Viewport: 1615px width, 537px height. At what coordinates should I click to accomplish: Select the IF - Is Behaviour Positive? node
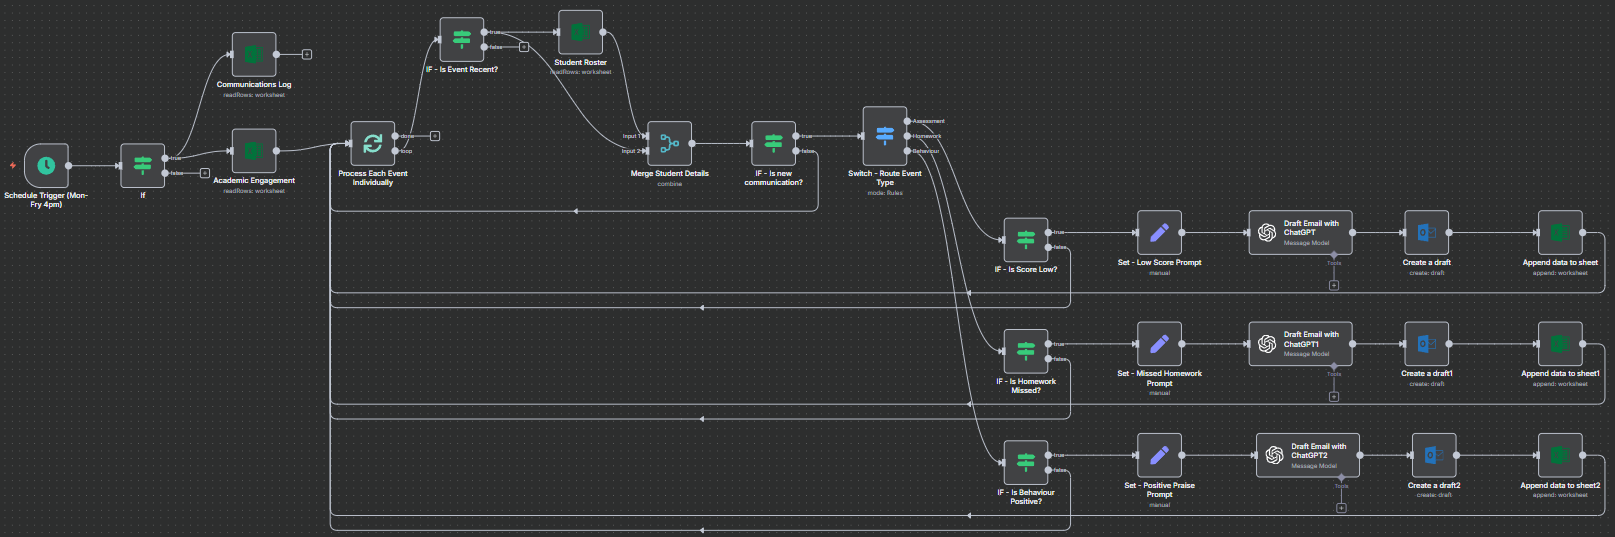pyautogui.click(x=1026, y=462)
